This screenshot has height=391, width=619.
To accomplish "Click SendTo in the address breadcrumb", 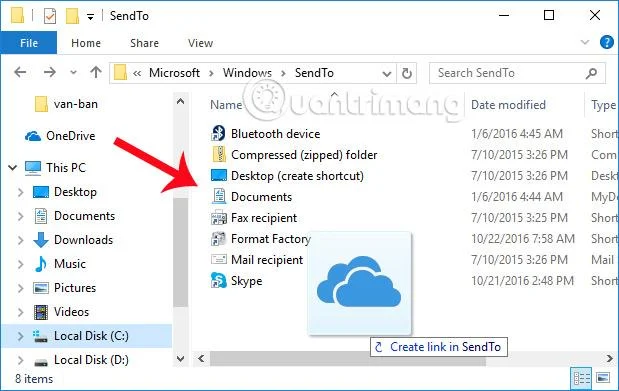I will (314, 73).
